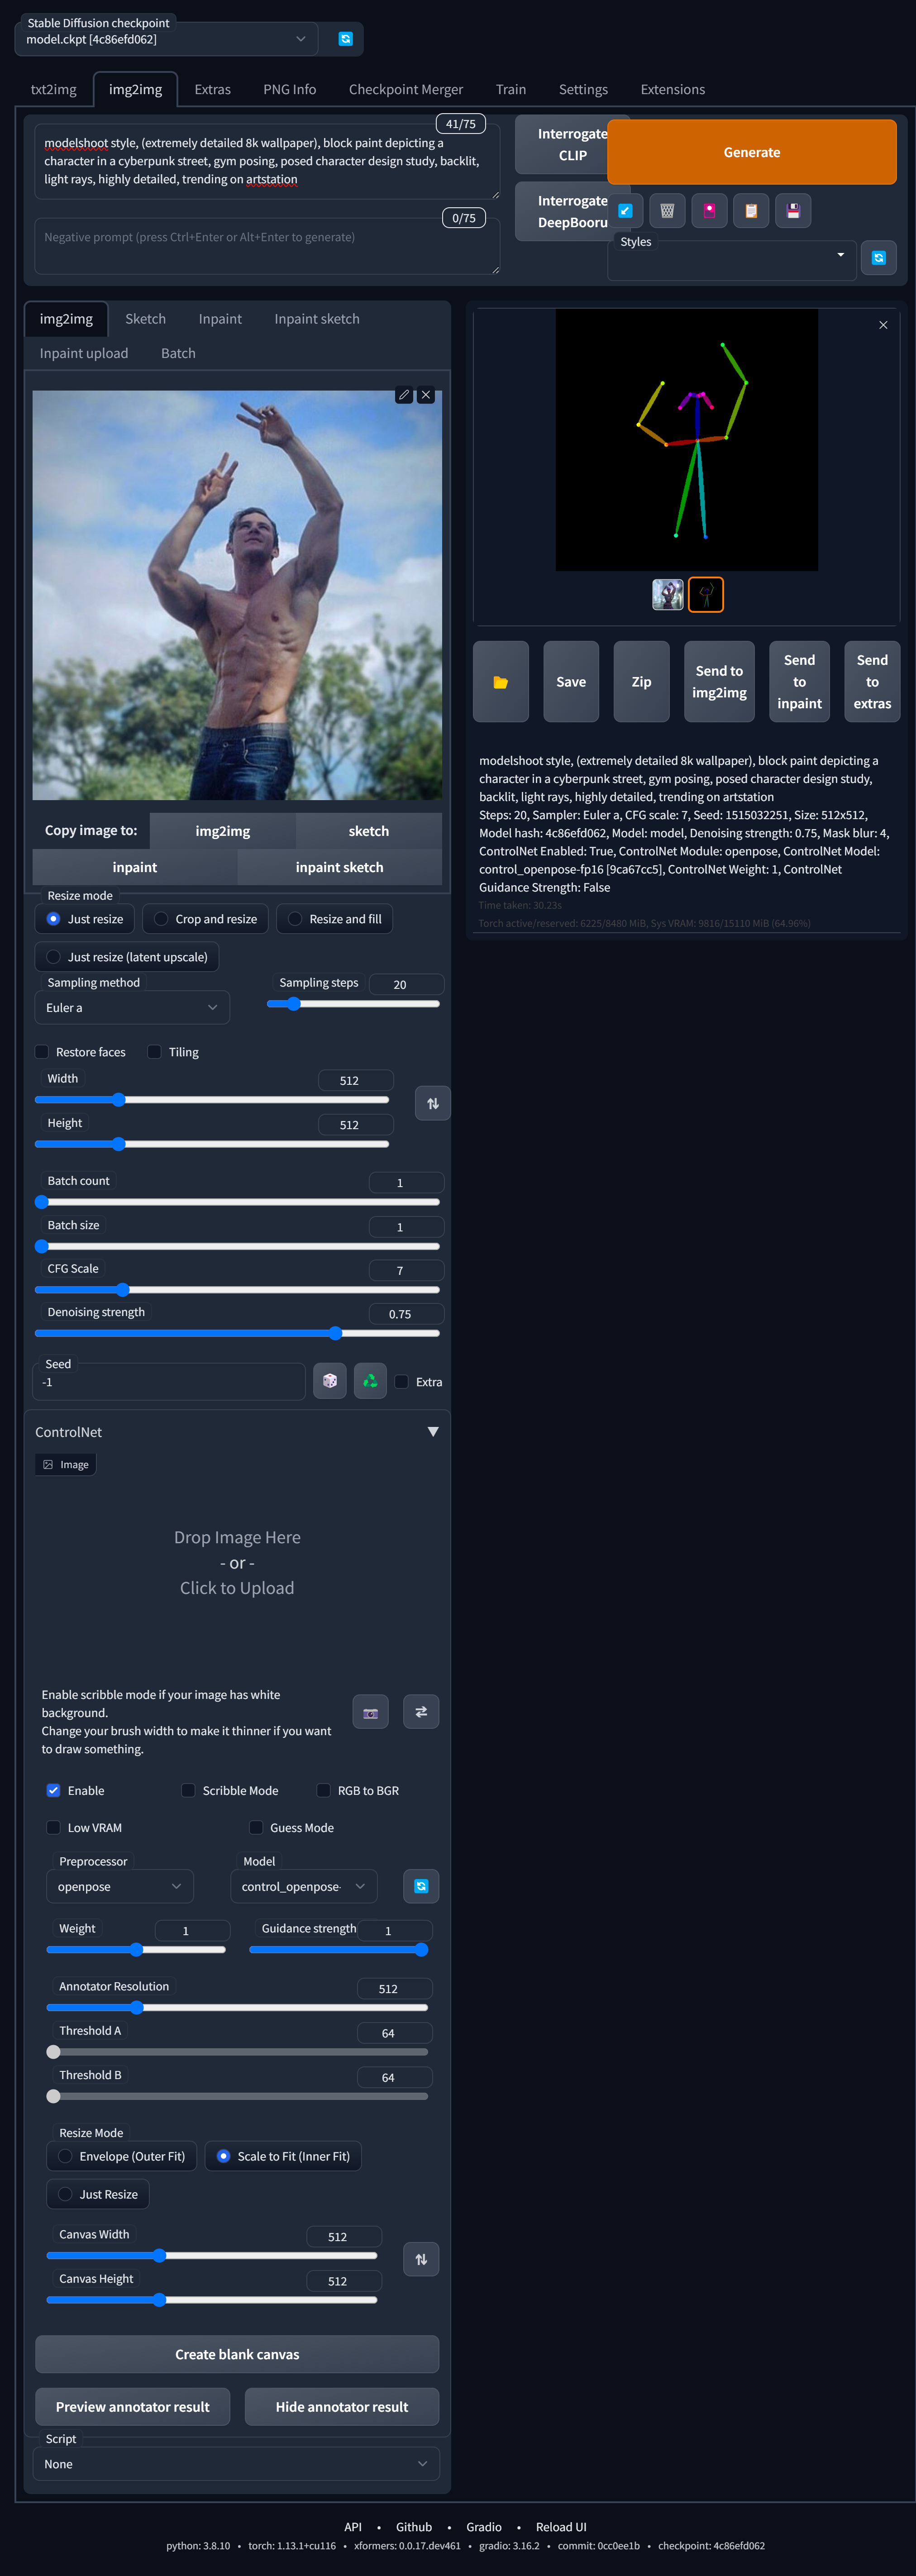Adjust the CFG Scale slider
Image resolution: width=916 pixels, height=2576 pixels.
(x=237, y=1289)
